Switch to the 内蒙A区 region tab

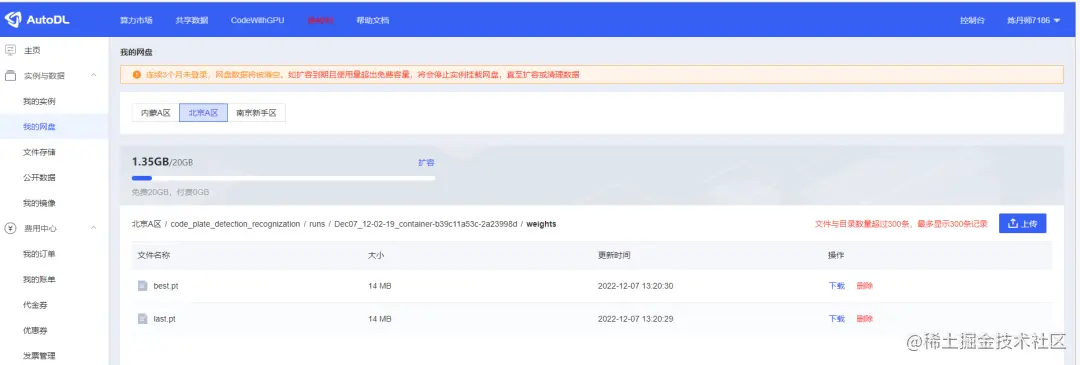tap(156, 113)
